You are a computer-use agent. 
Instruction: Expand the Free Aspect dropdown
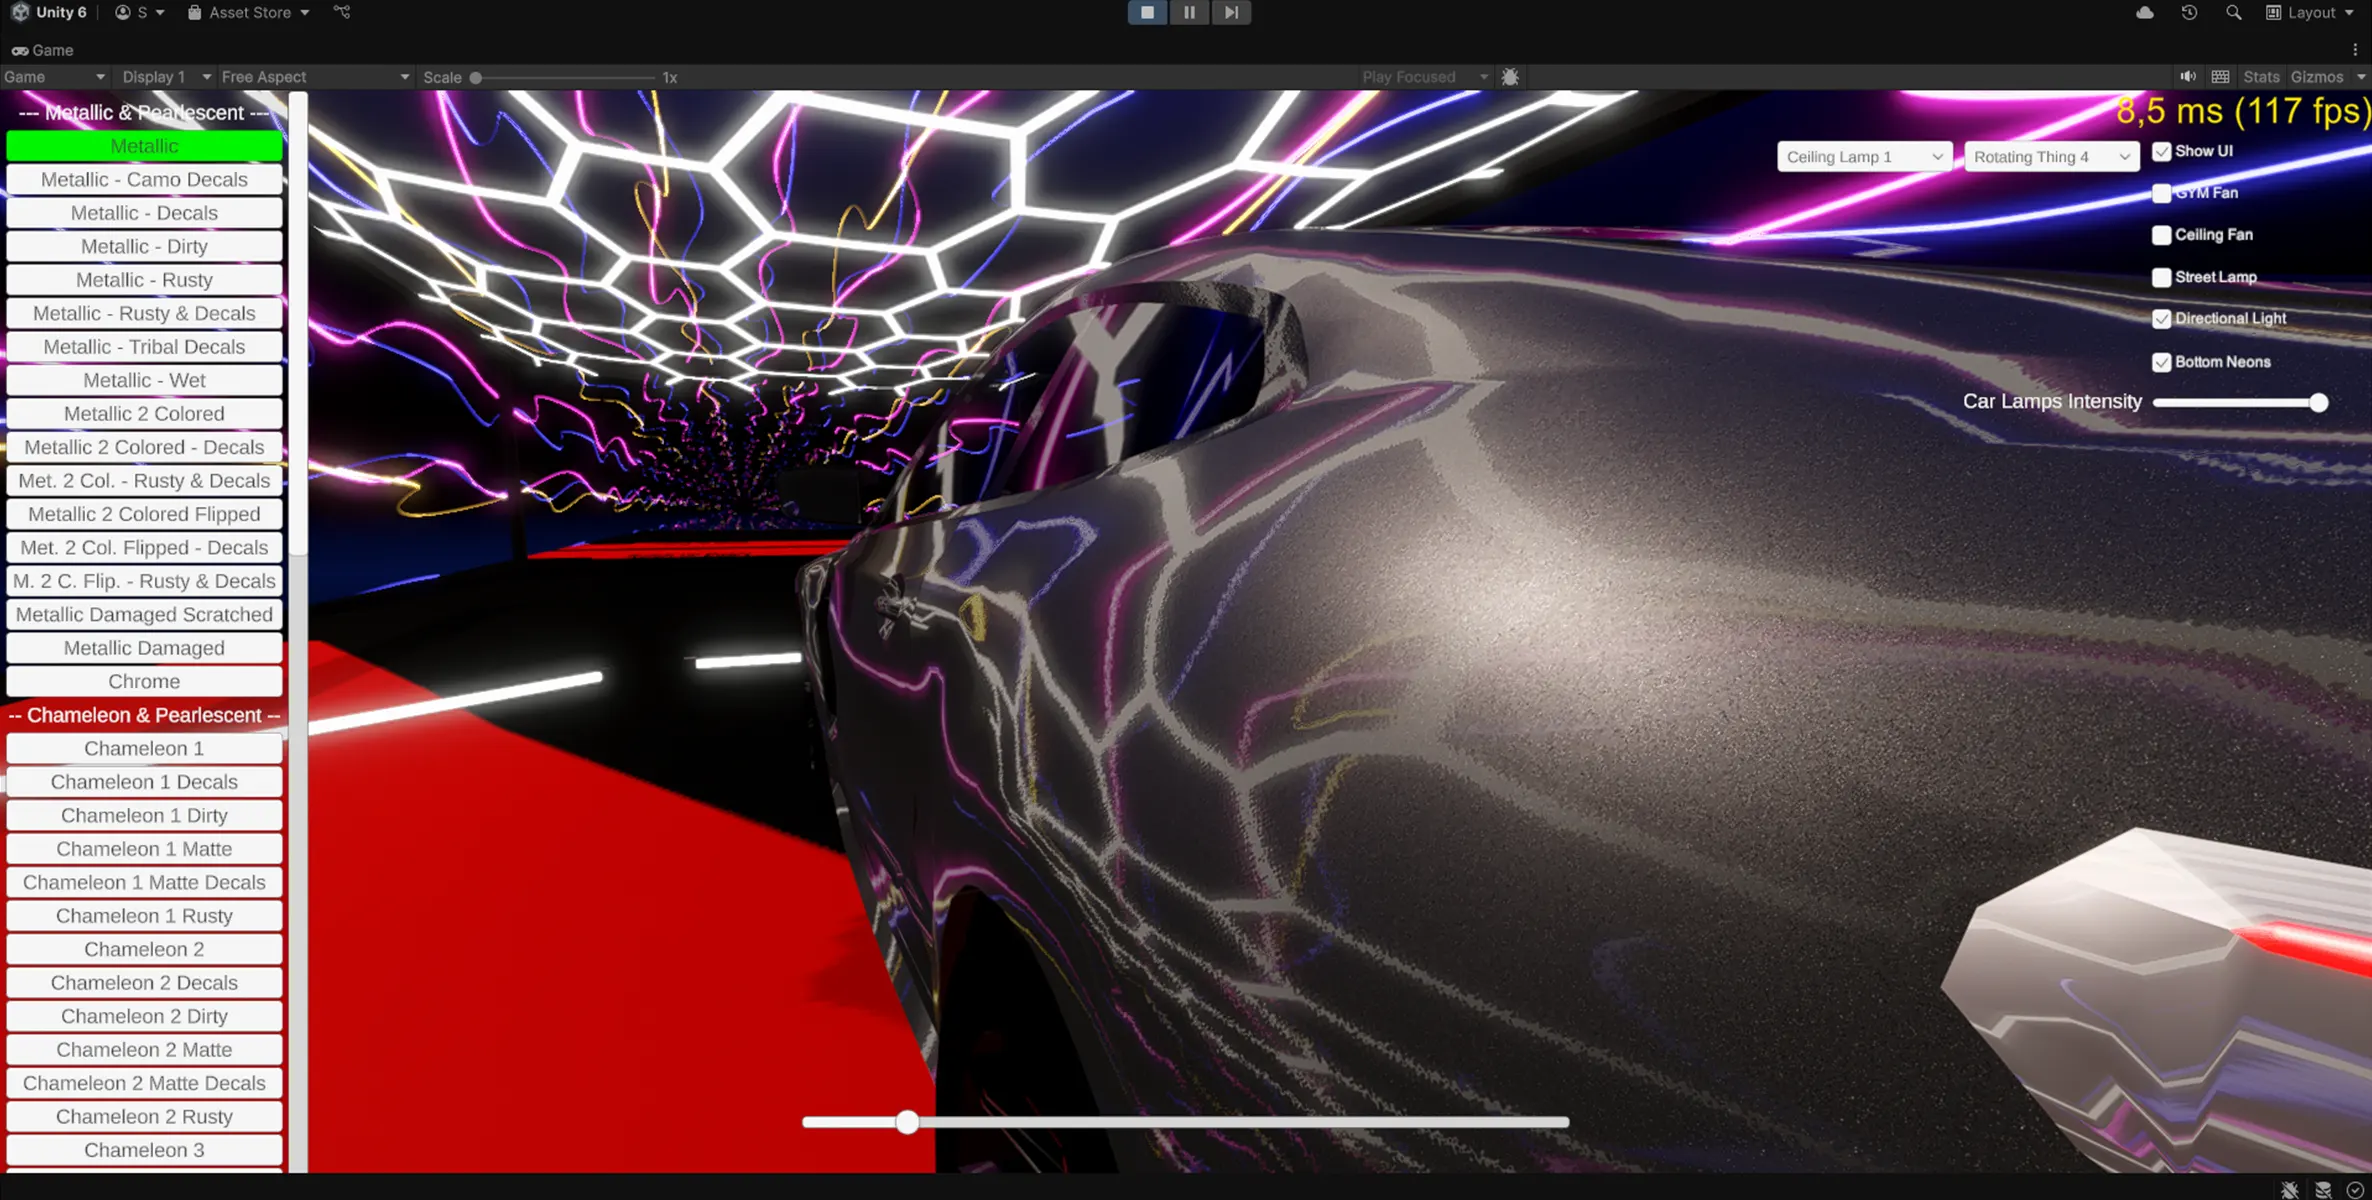pos(314,77)
